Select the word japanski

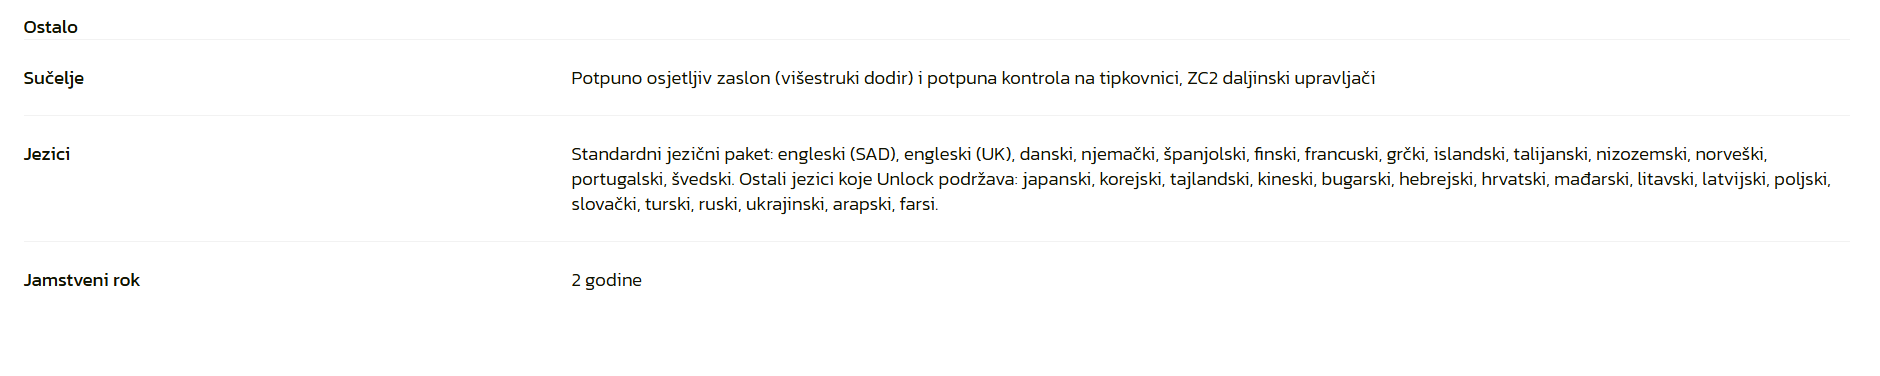click(x=1056, y=179)
